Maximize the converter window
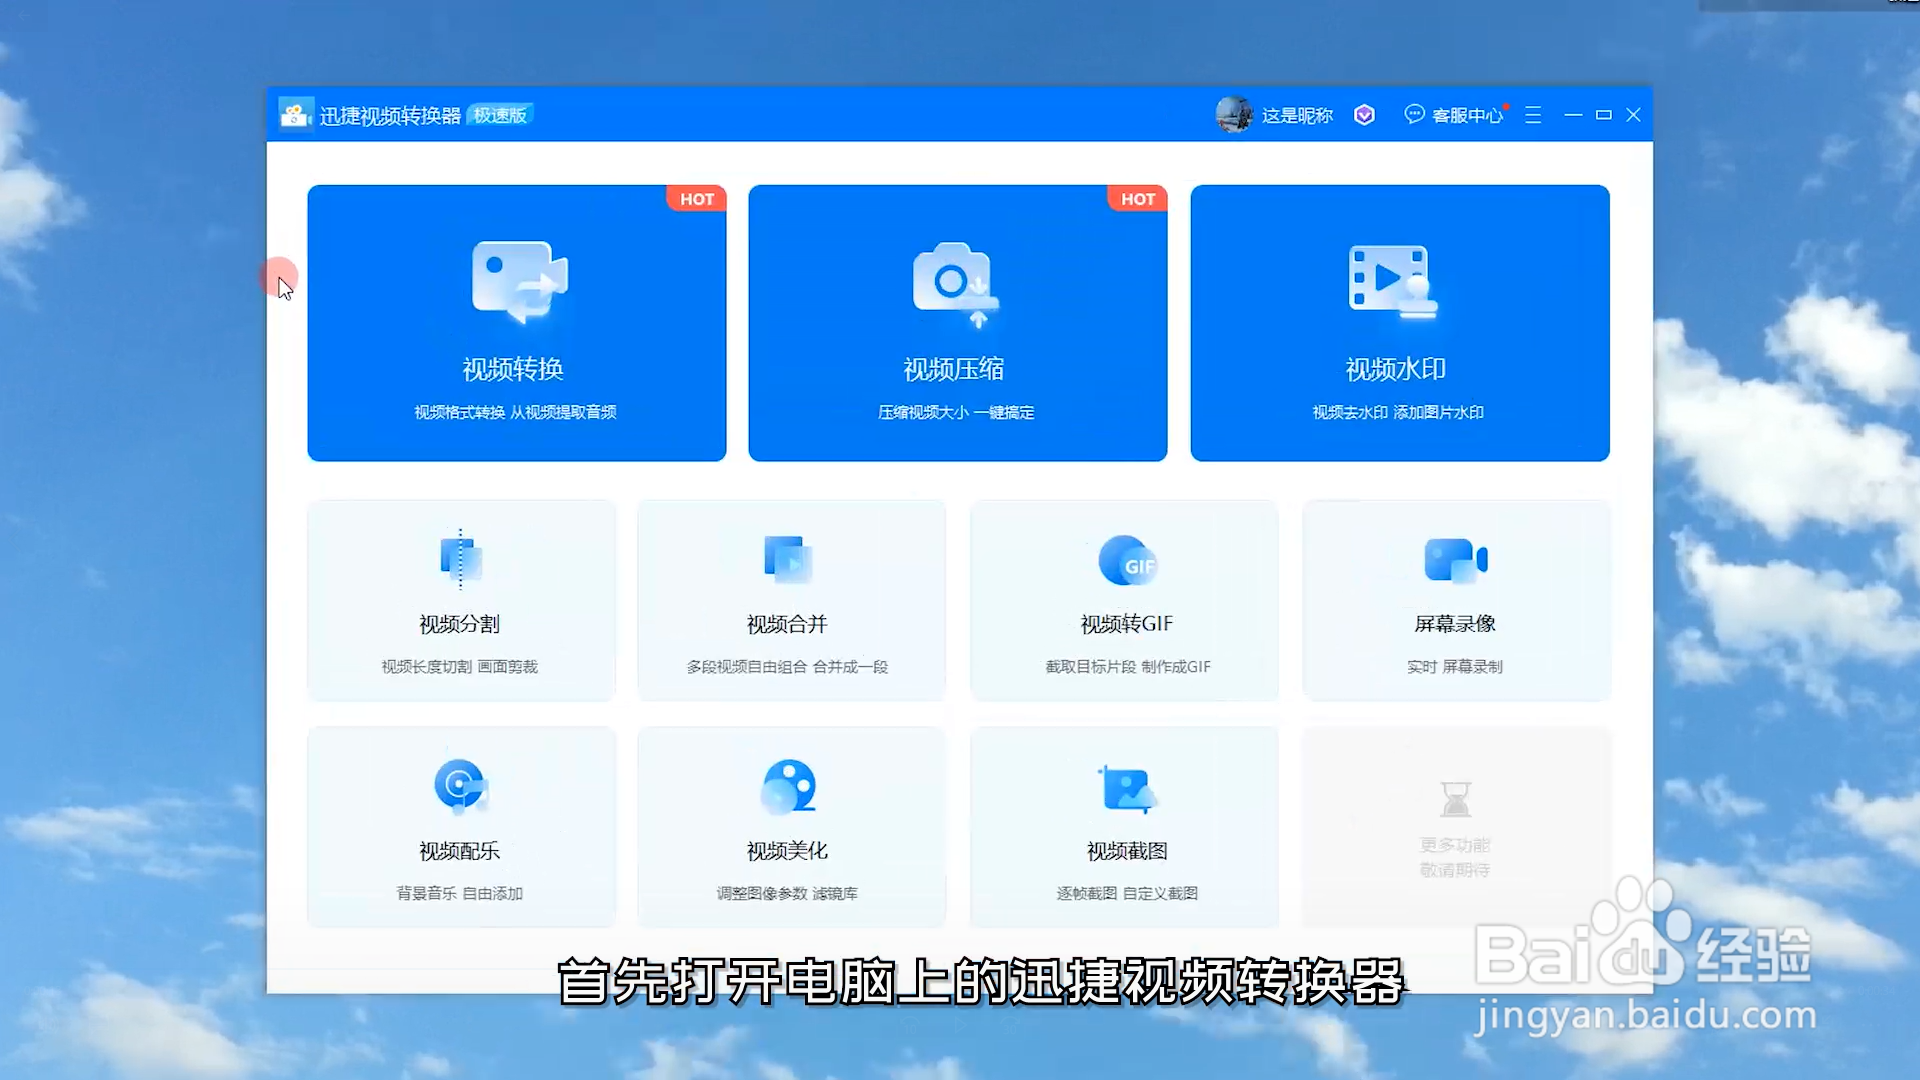This screenshot has width=1920, height=1080. click(1604, 115)
